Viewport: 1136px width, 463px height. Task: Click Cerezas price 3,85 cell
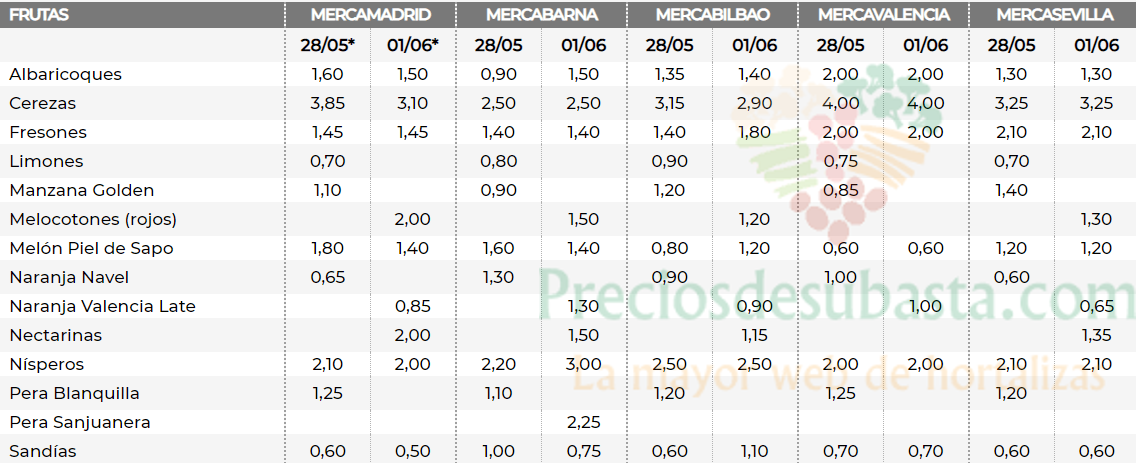click(327, 103)
